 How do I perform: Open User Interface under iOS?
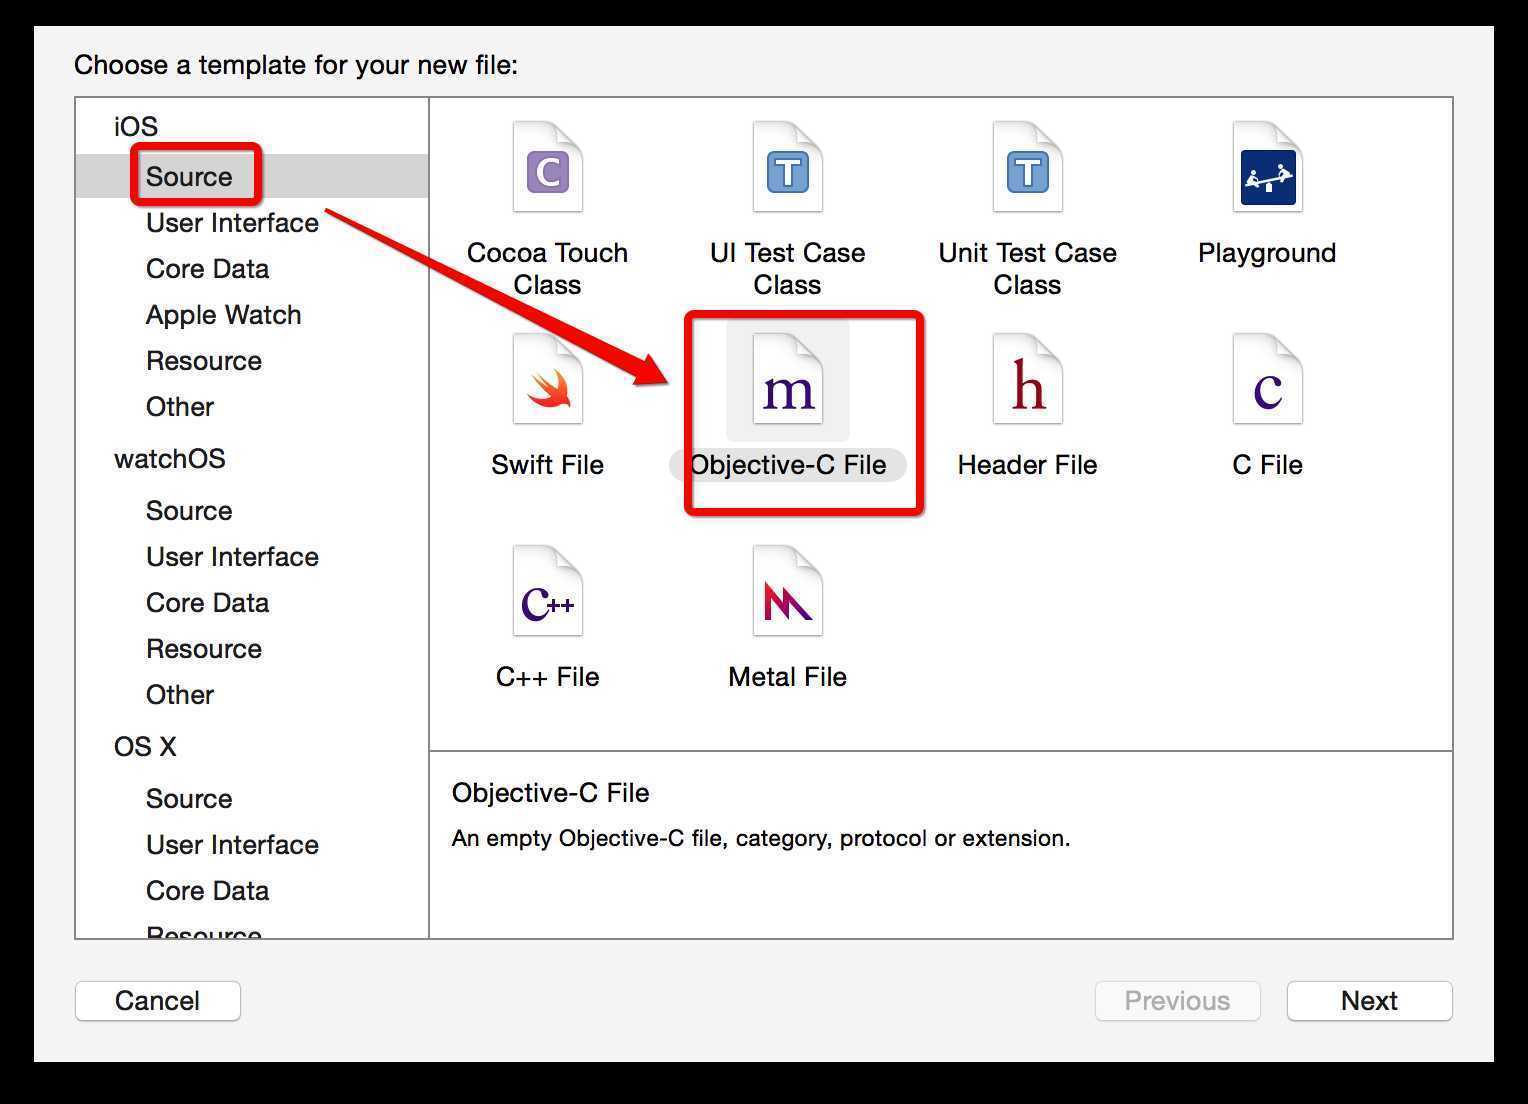click(232, 223)
